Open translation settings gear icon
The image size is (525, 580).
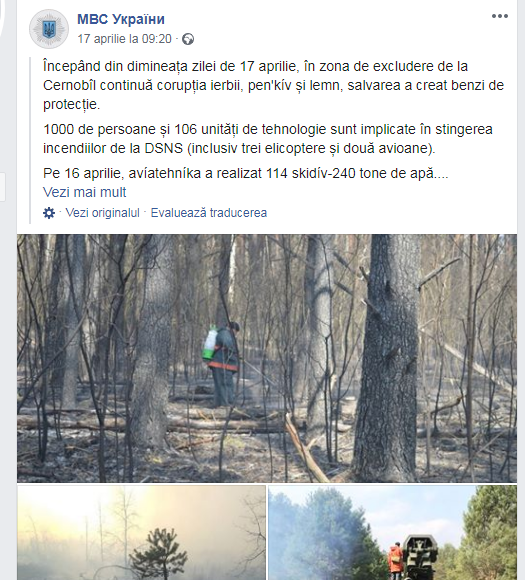coord(49,213)
